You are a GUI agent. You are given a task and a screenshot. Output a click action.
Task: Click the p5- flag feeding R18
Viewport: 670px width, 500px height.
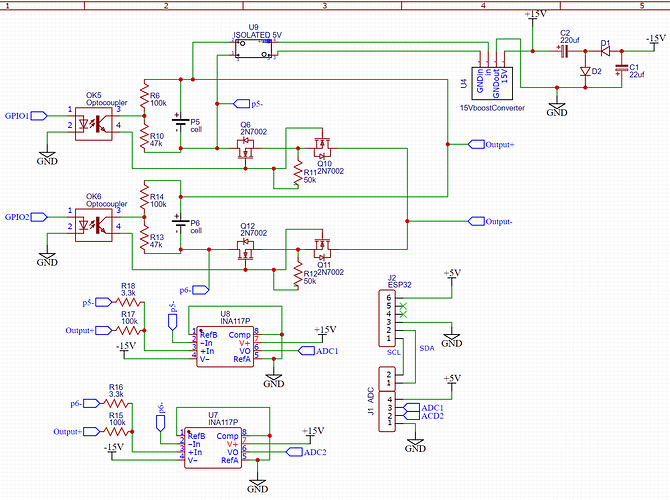point(104,303)
